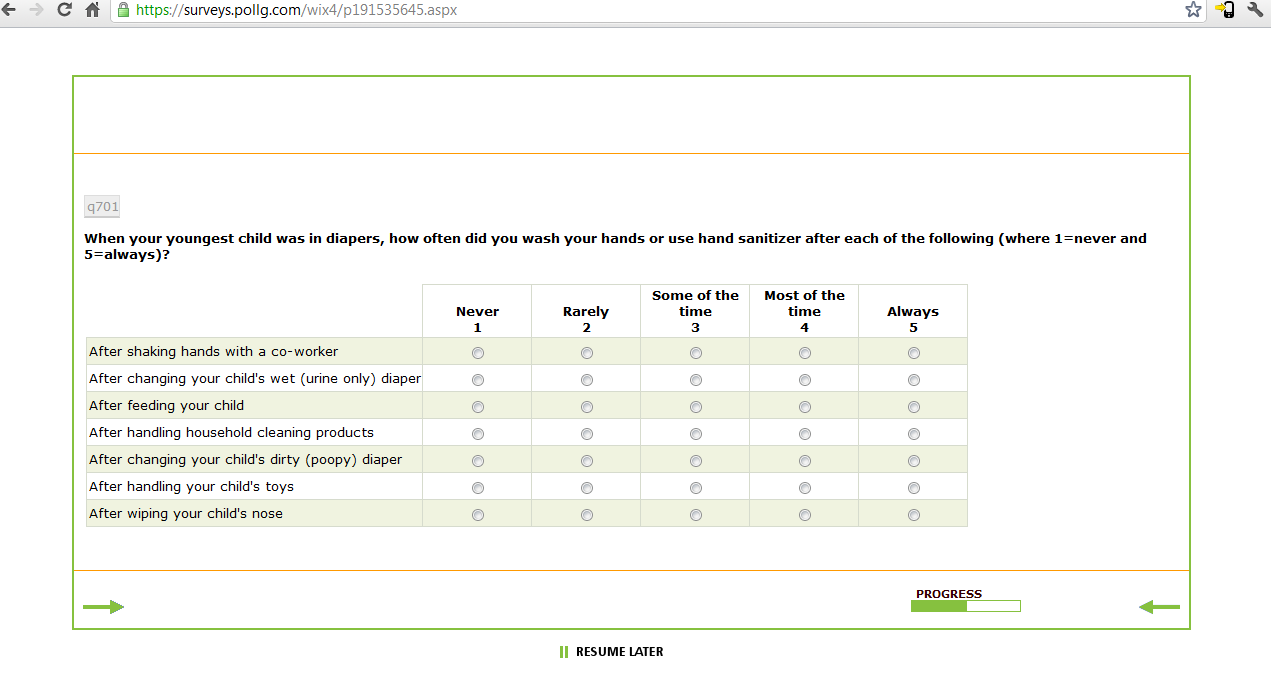The width and height of the screenshot is (1271, 690).
Task: Select Never for changing dirty (poopy) diaper
Action: pos(477,461)
